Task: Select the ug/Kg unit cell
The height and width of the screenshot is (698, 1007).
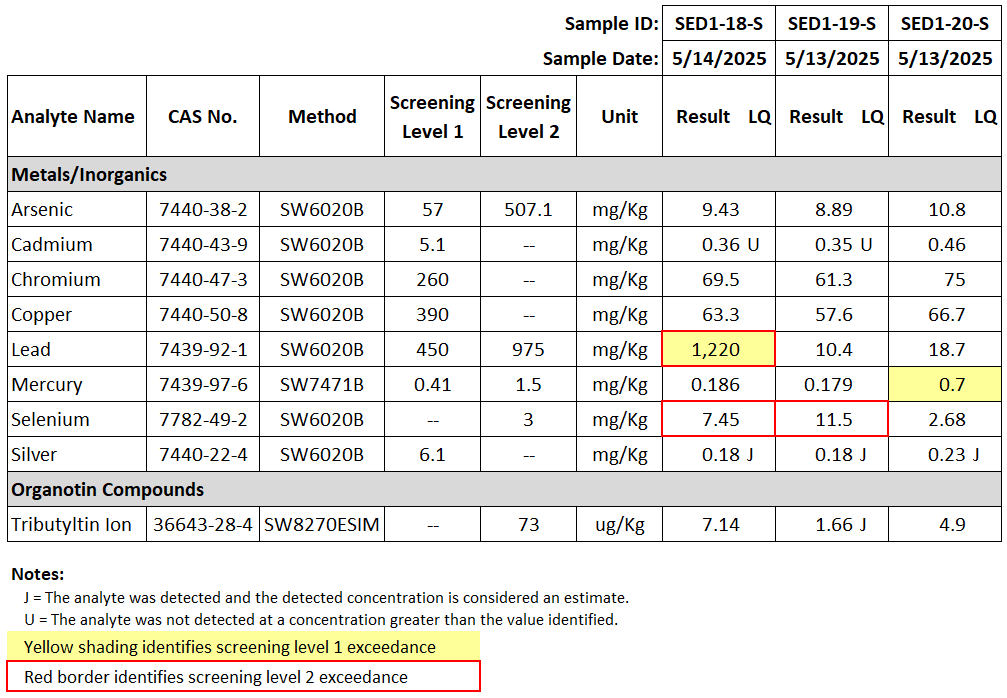Action: click(618, 523)
